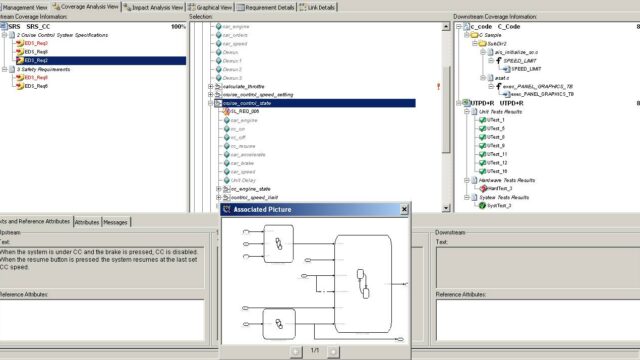Click the Selection panel vertical scrollbar thumb

coord(446,109)
